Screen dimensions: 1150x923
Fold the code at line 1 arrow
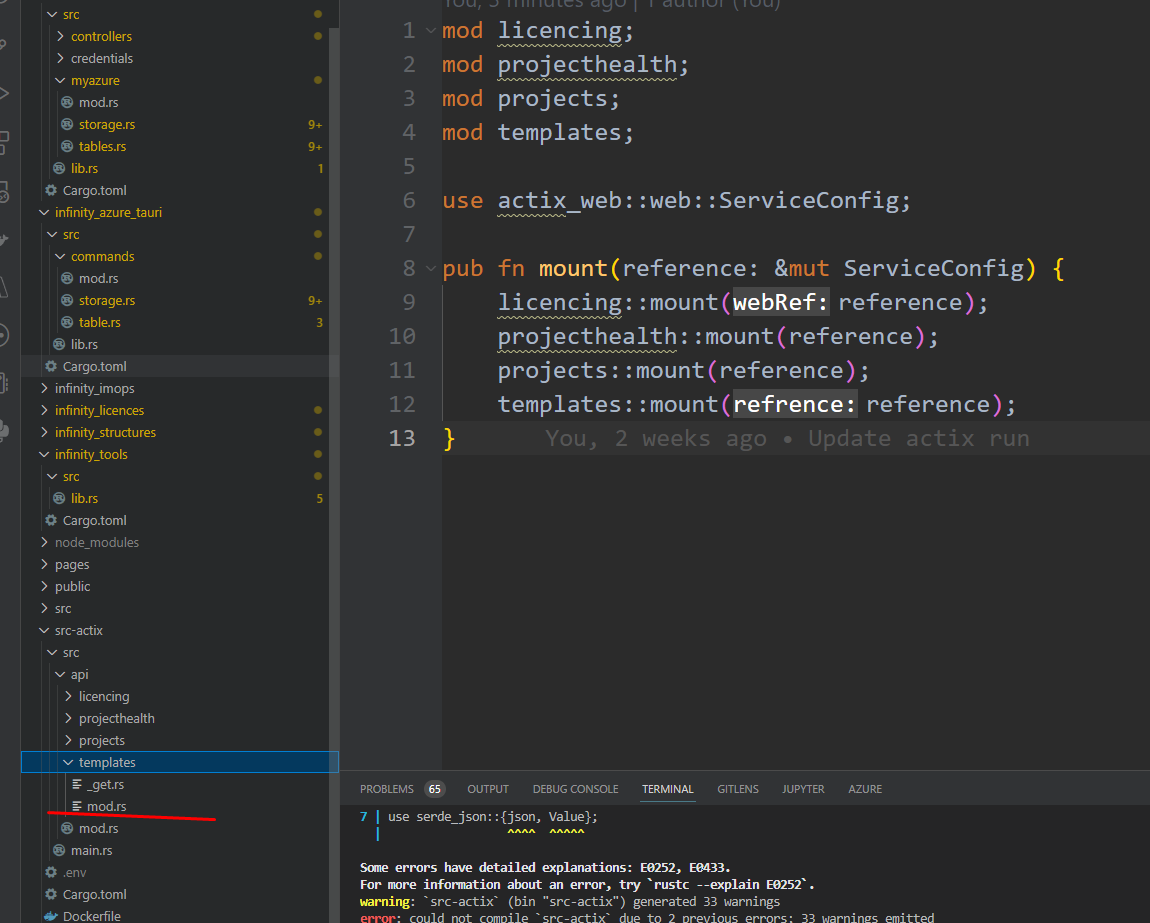pos(431,31)
